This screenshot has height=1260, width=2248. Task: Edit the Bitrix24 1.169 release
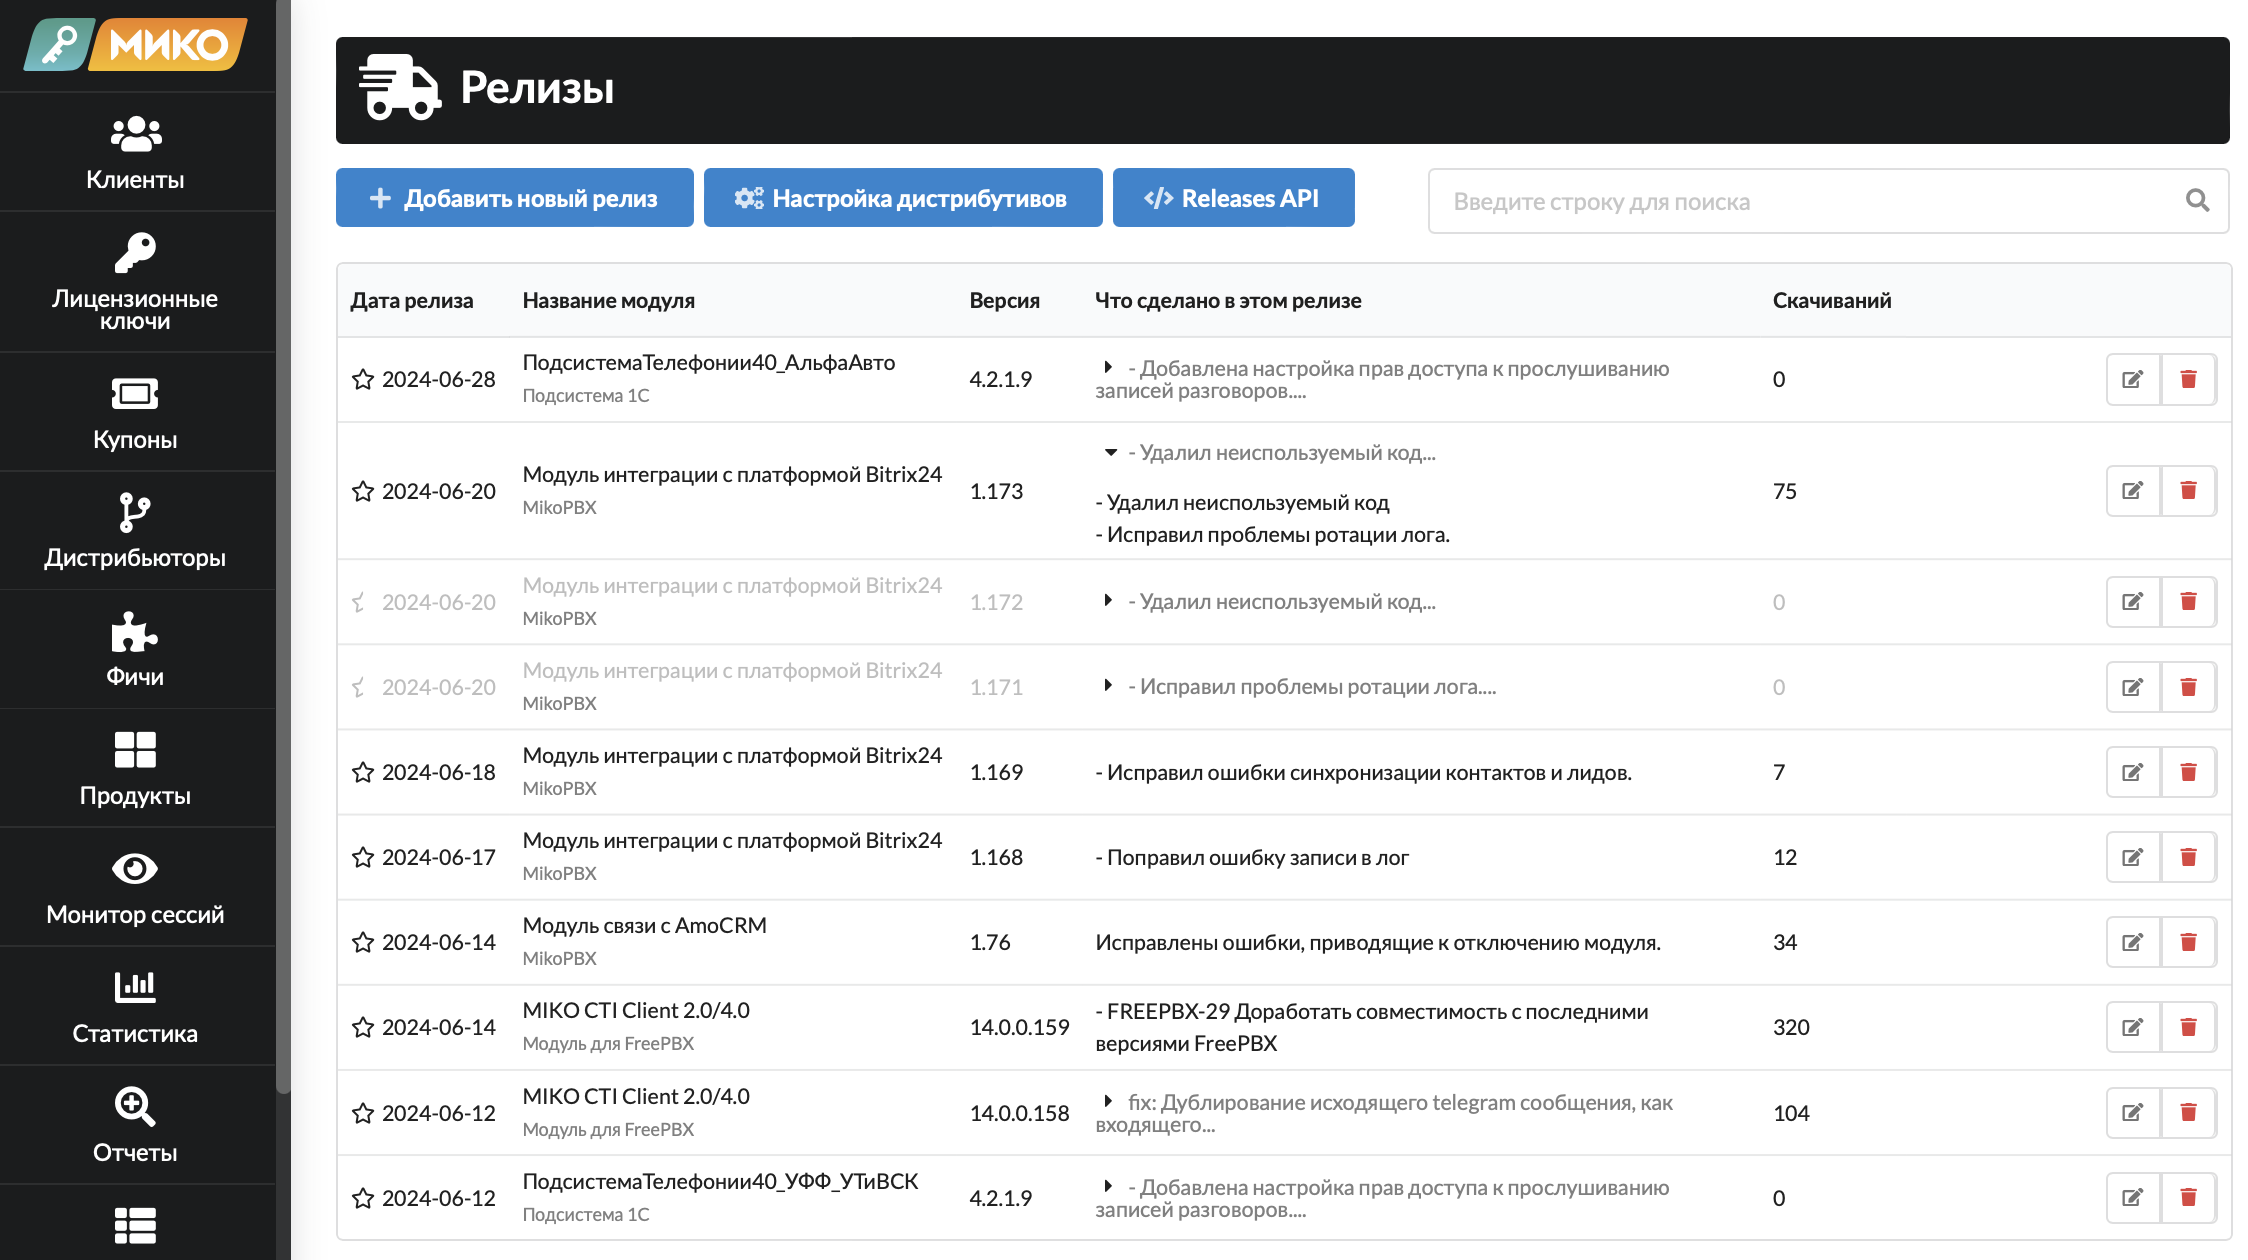coord(2133,772)
